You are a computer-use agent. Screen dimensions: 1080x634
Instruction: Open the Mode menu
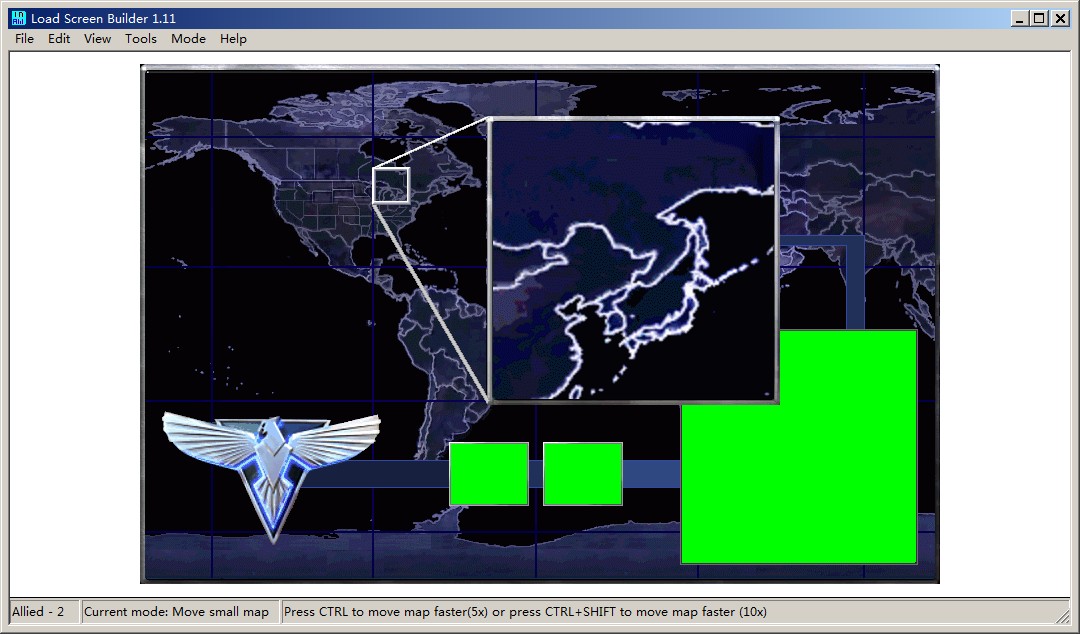tap(188, 39)
